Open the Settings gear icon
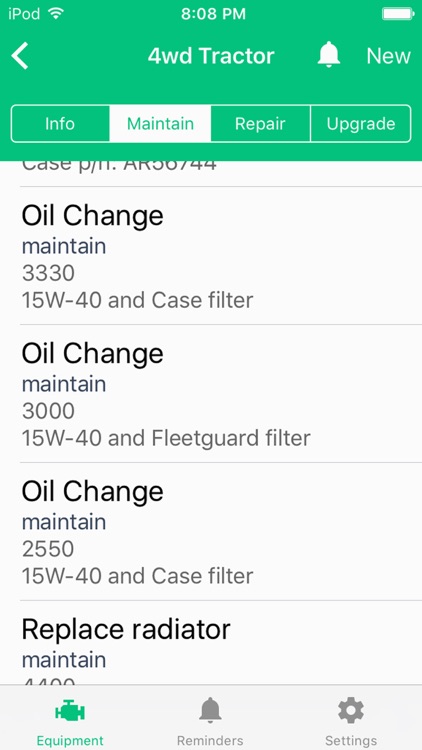Image resolution: width=422 pixels, height=750 pixels. pos(351,710)
